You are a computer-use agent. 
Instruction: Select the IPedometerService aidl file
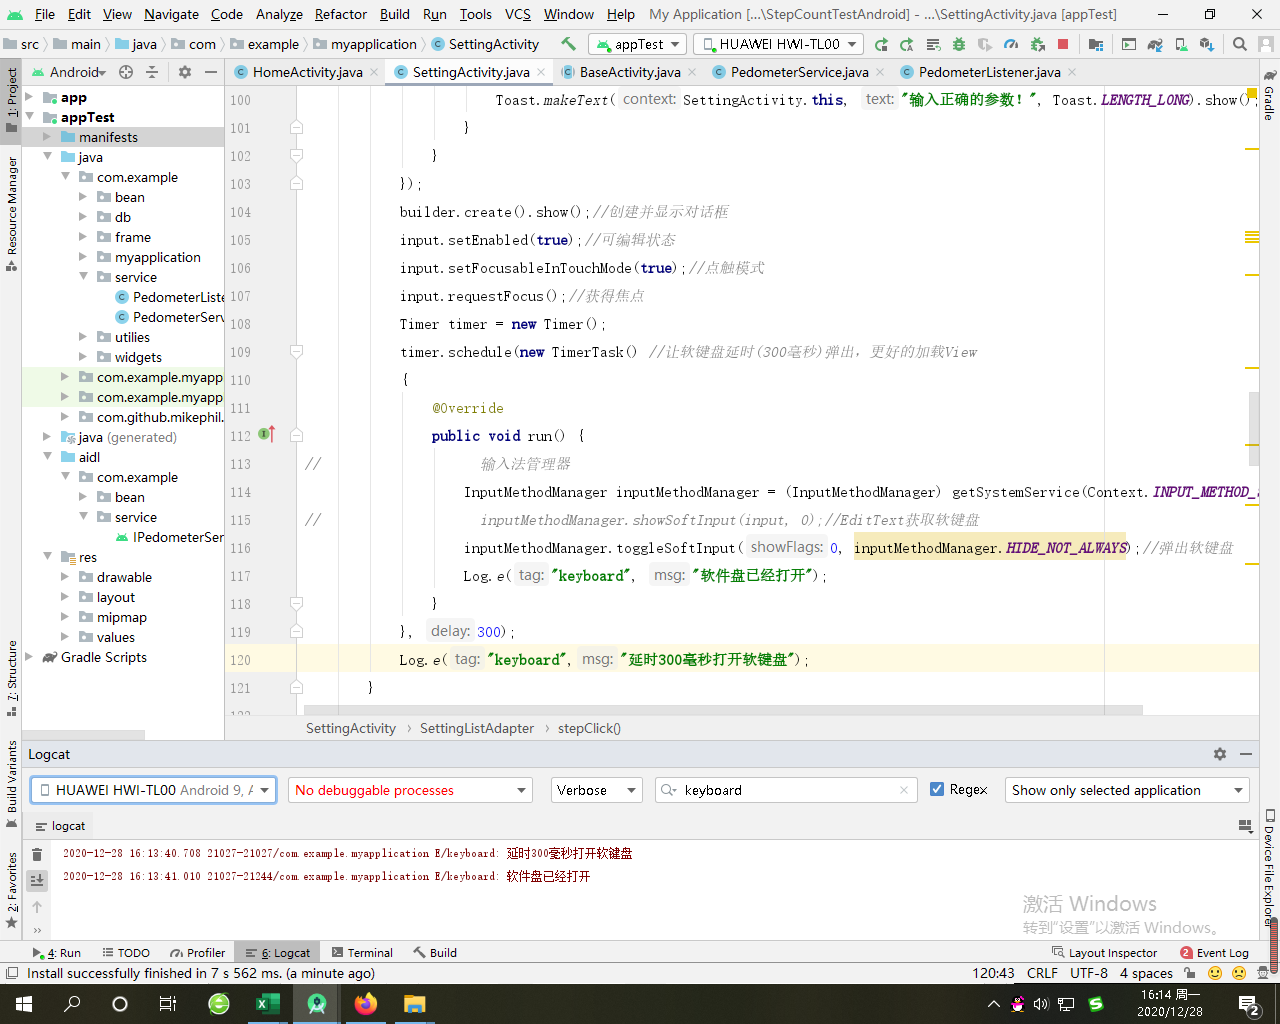pos(170,537)
